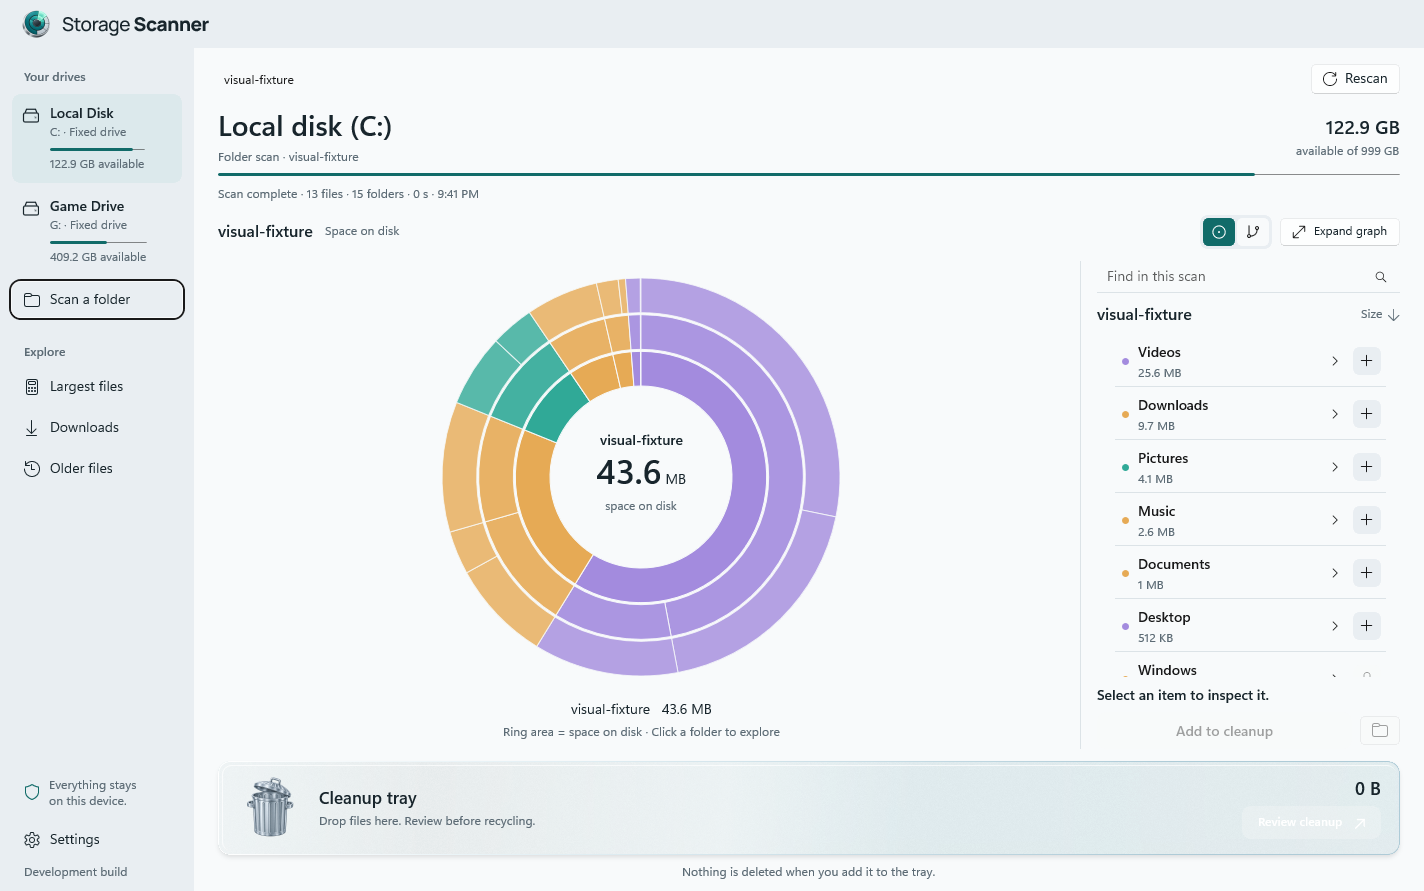Viewport: 1424px width, 891px height.
Task: Click 'Scan complete' status line
Action: coord(348,194)
